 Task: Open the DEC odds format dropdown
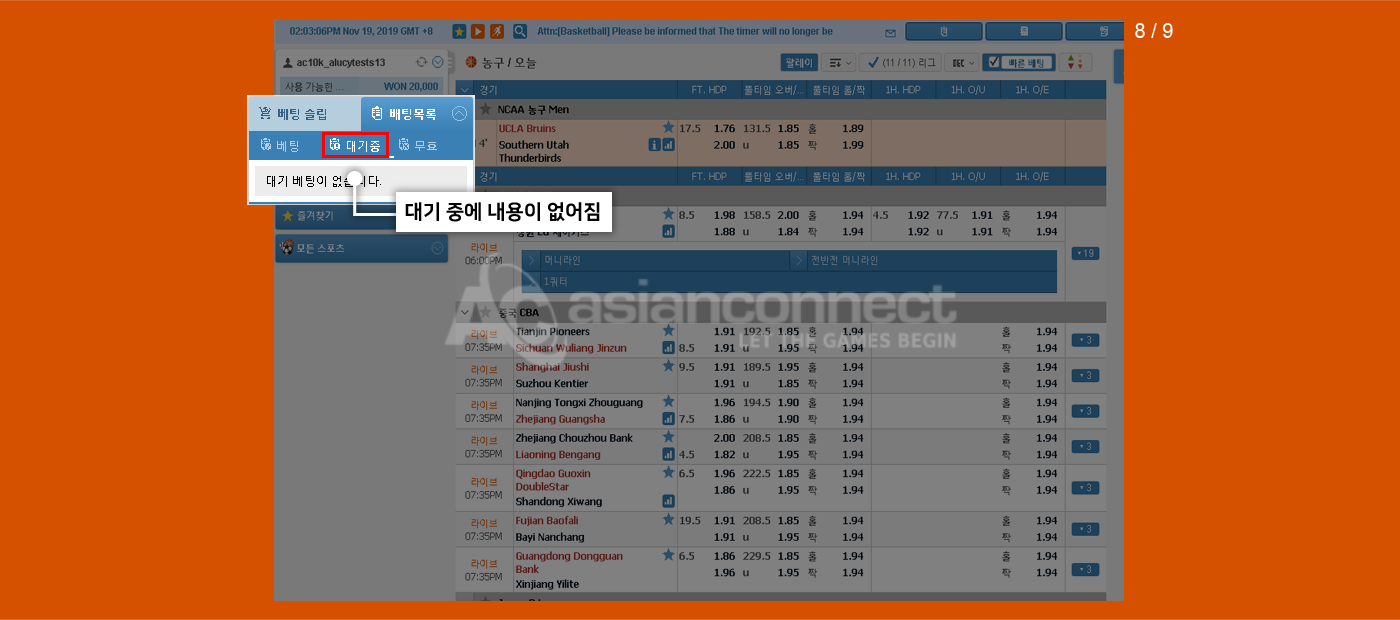coord(962,62)
